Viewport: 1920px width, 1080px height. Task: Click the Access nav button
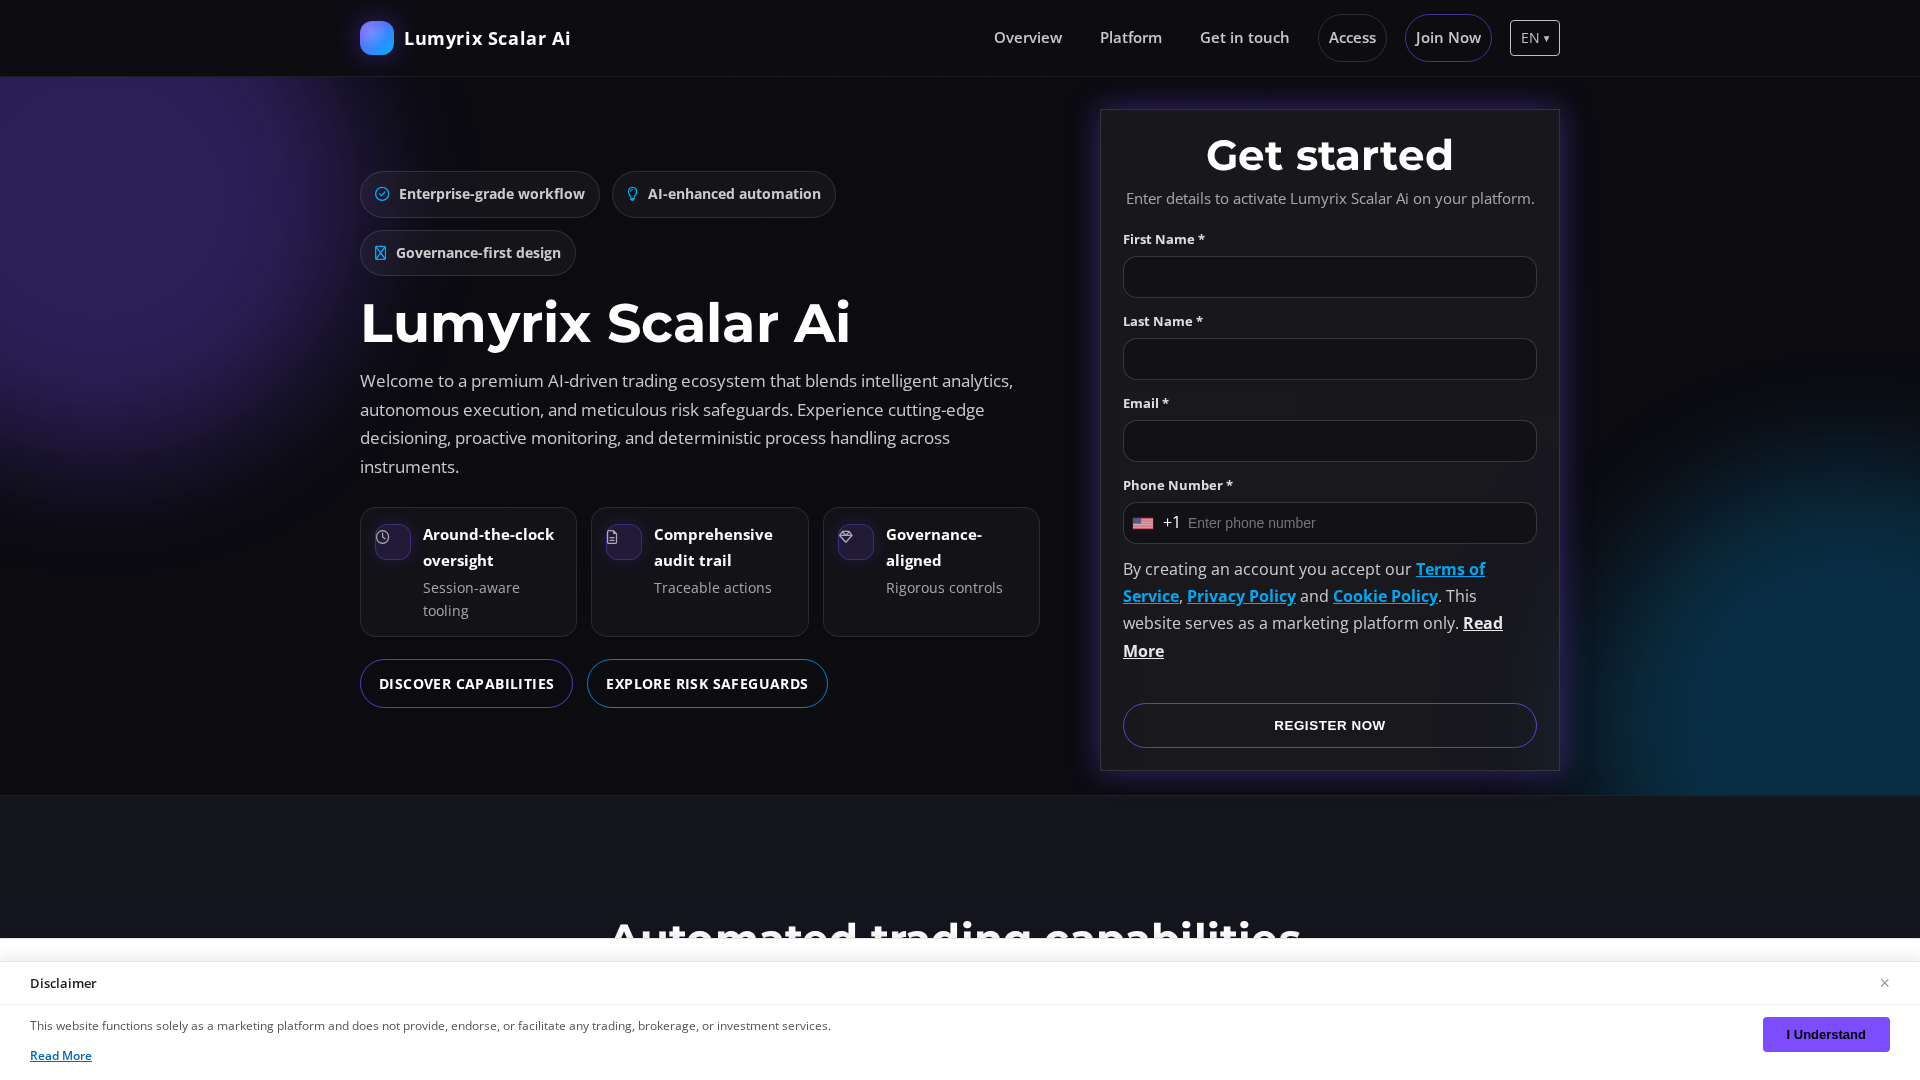coord(1352,38)
